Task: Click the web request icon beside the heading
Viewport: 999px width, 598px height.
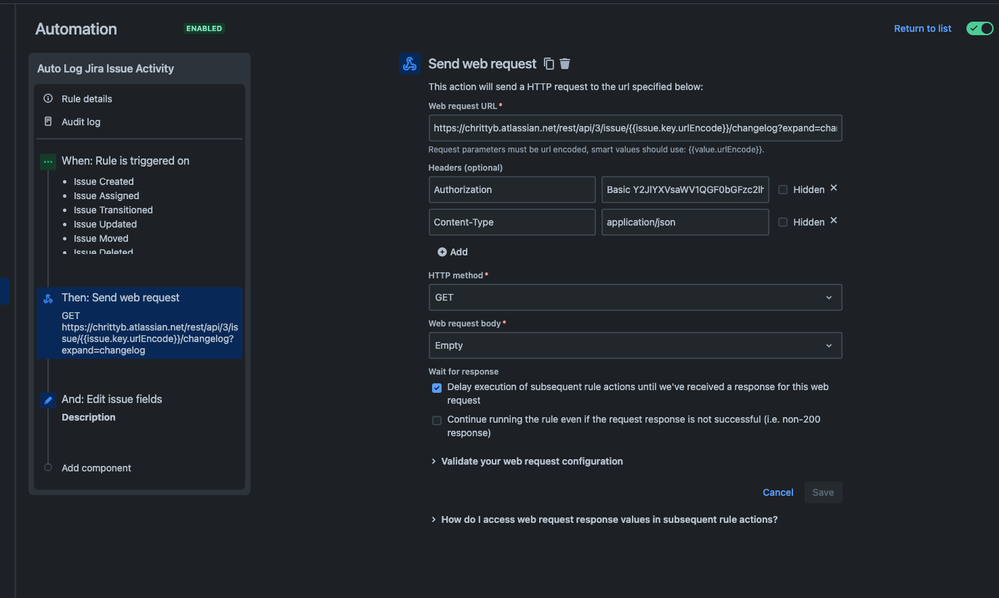Action: [410, 64]
